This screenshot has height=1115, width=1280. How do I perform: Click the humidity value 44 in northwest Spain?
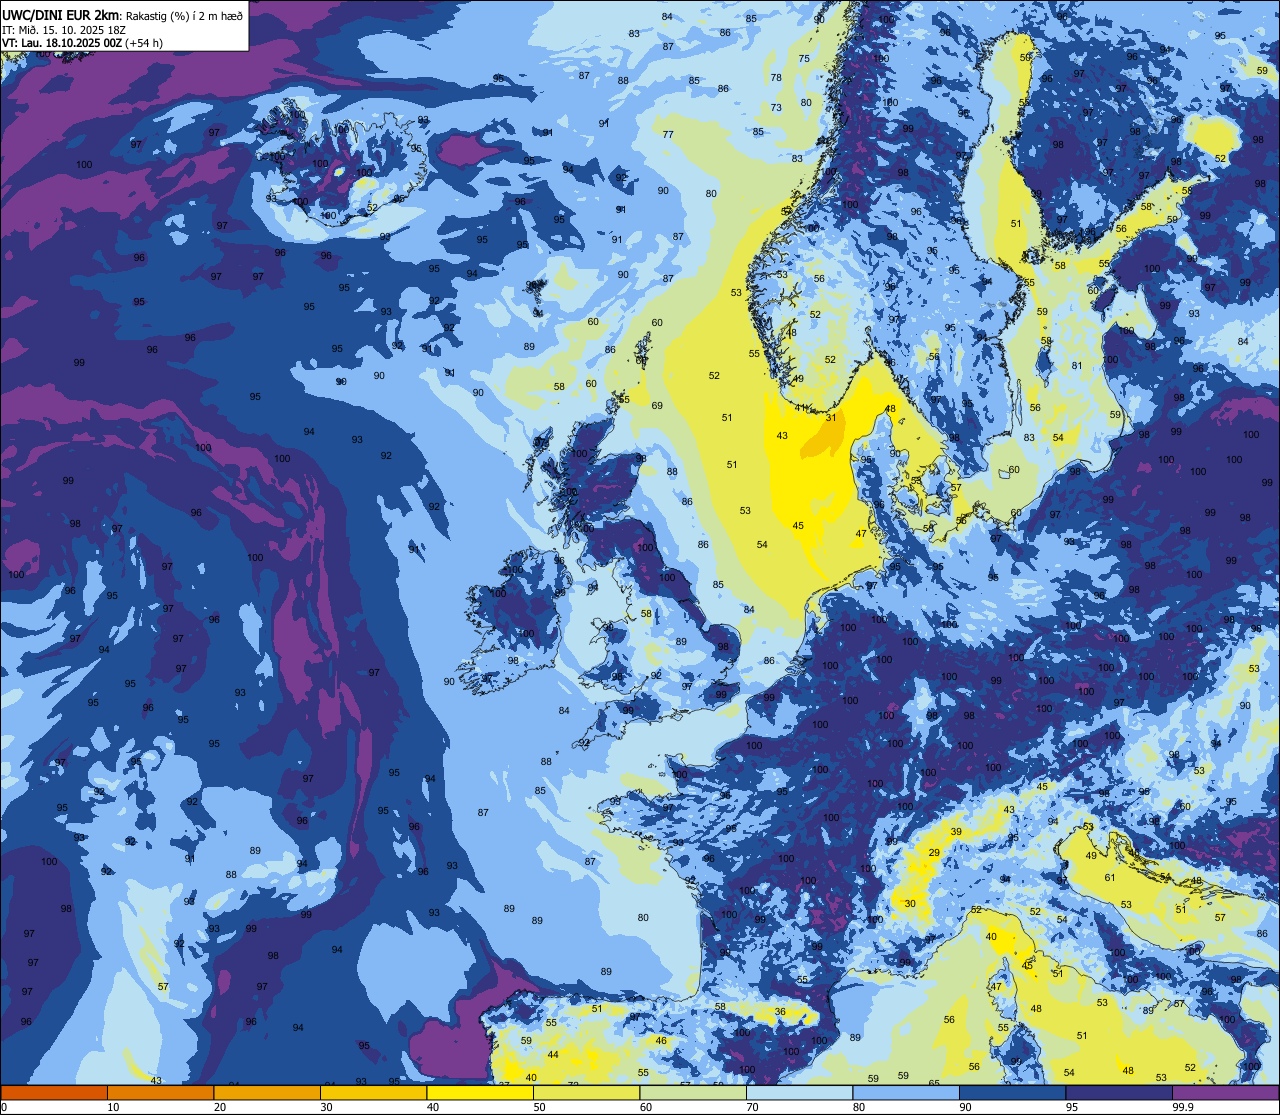pos(553,1055)
